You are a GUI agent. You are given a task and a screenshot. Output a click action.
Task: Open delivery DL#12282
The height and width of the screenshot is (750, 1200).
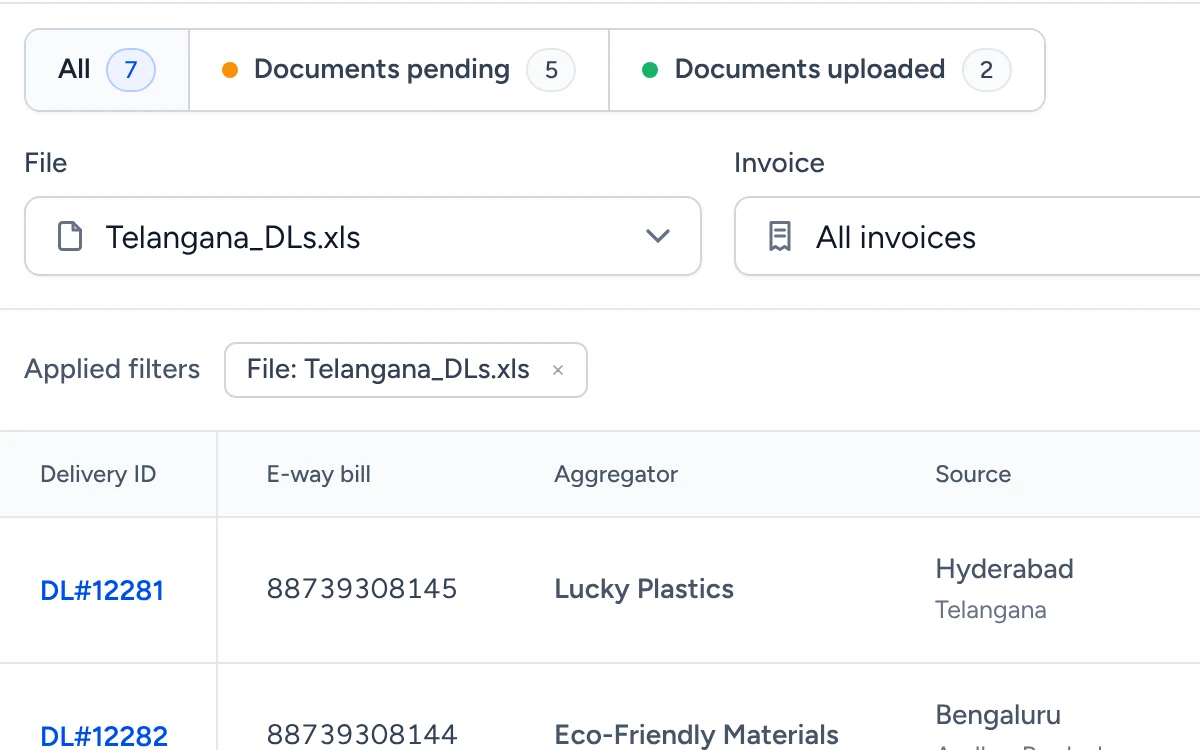tap(104, 736)
